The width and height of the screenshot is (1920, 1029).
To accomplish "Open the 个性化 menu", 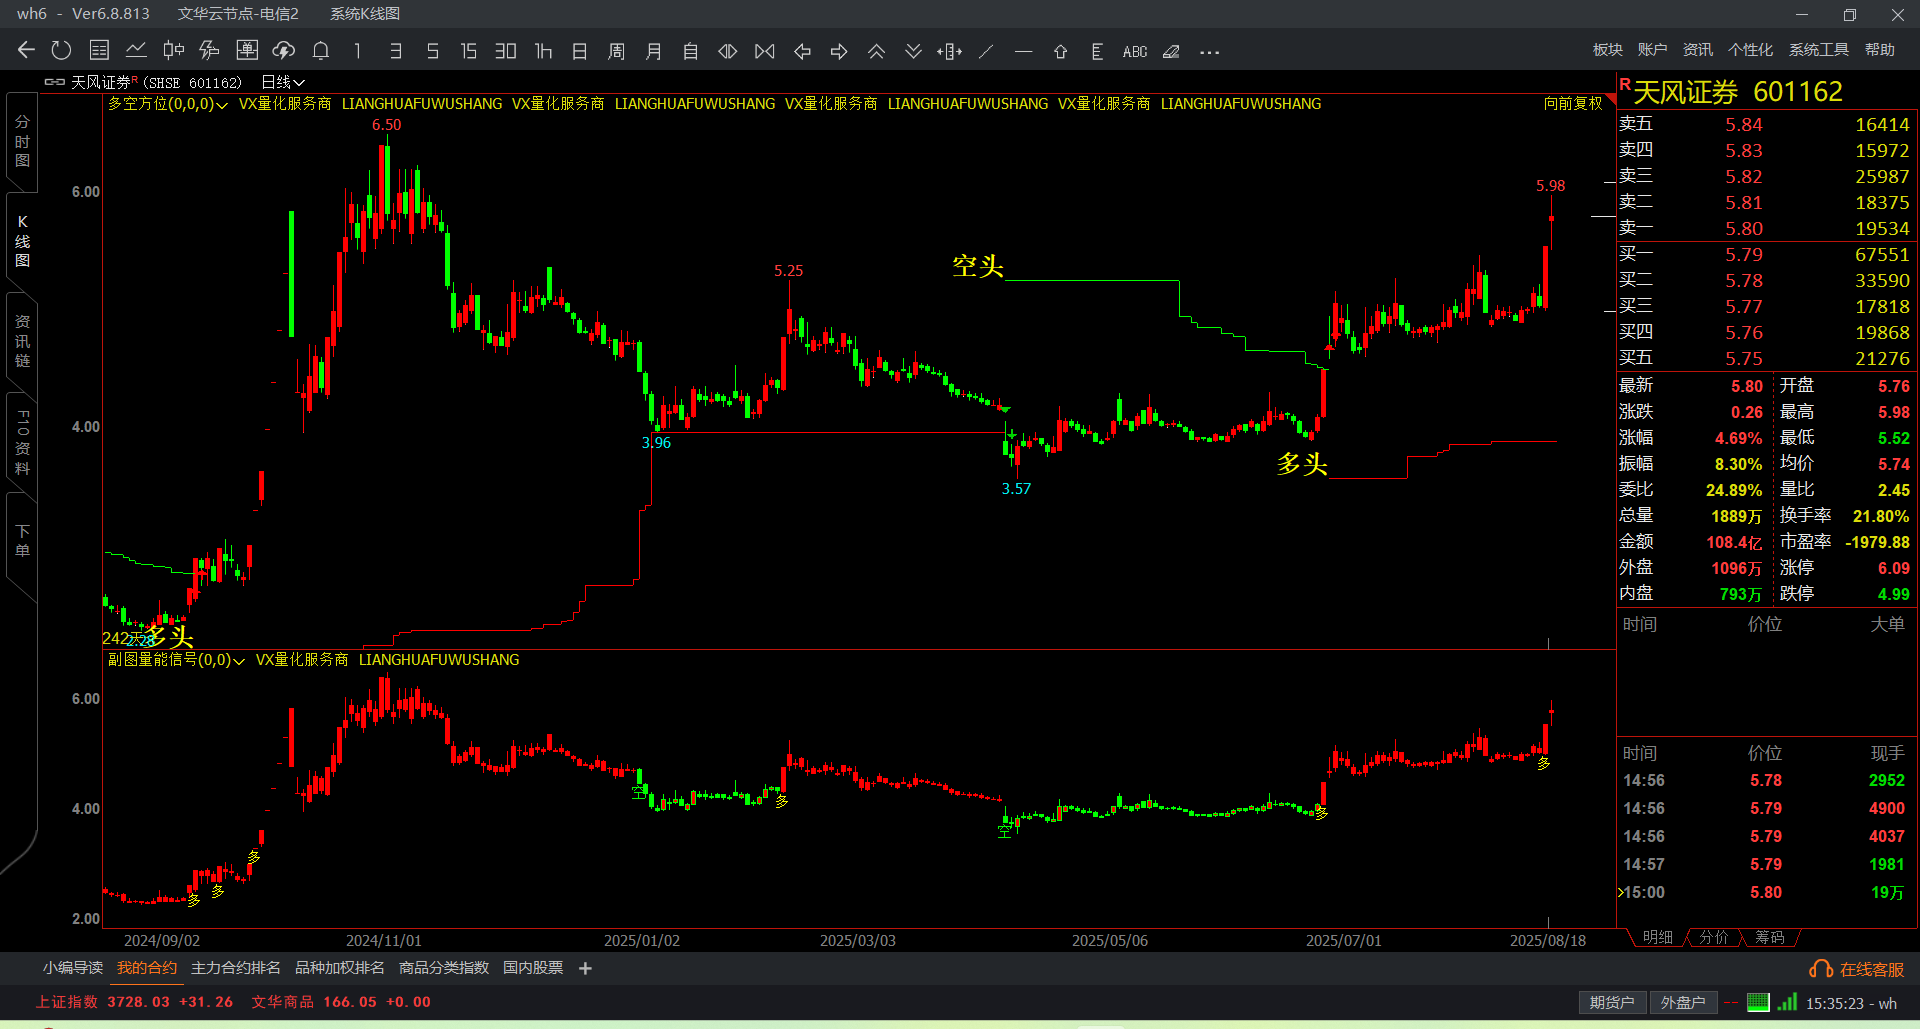I will [1750, 50].
